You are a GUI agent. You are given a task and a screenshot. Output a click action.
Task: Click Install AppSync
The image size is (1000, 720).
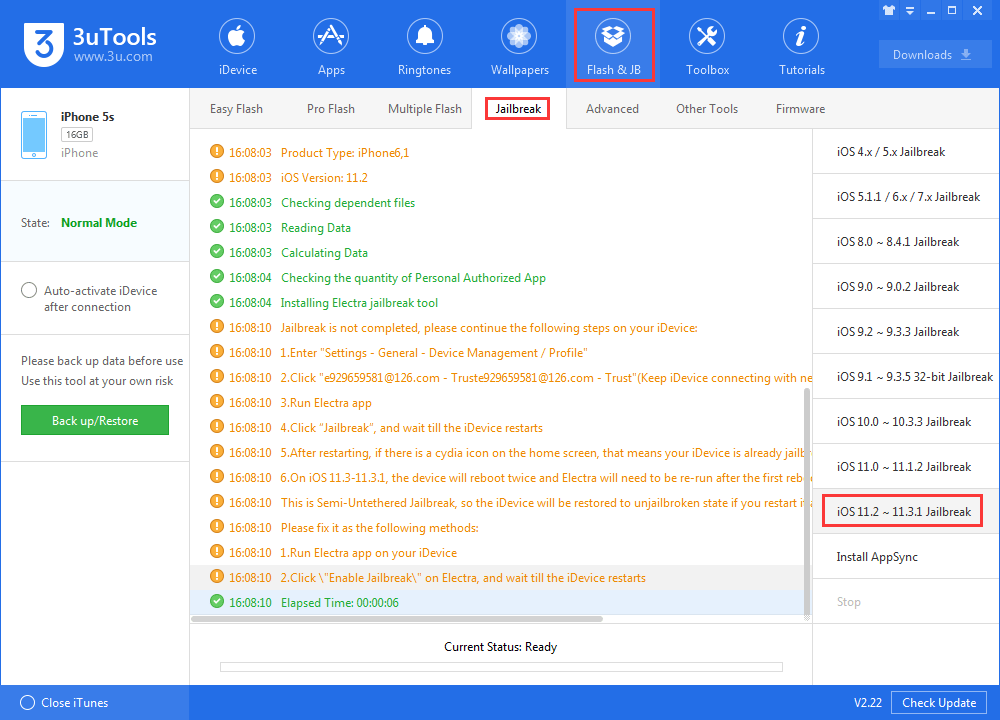906,557
